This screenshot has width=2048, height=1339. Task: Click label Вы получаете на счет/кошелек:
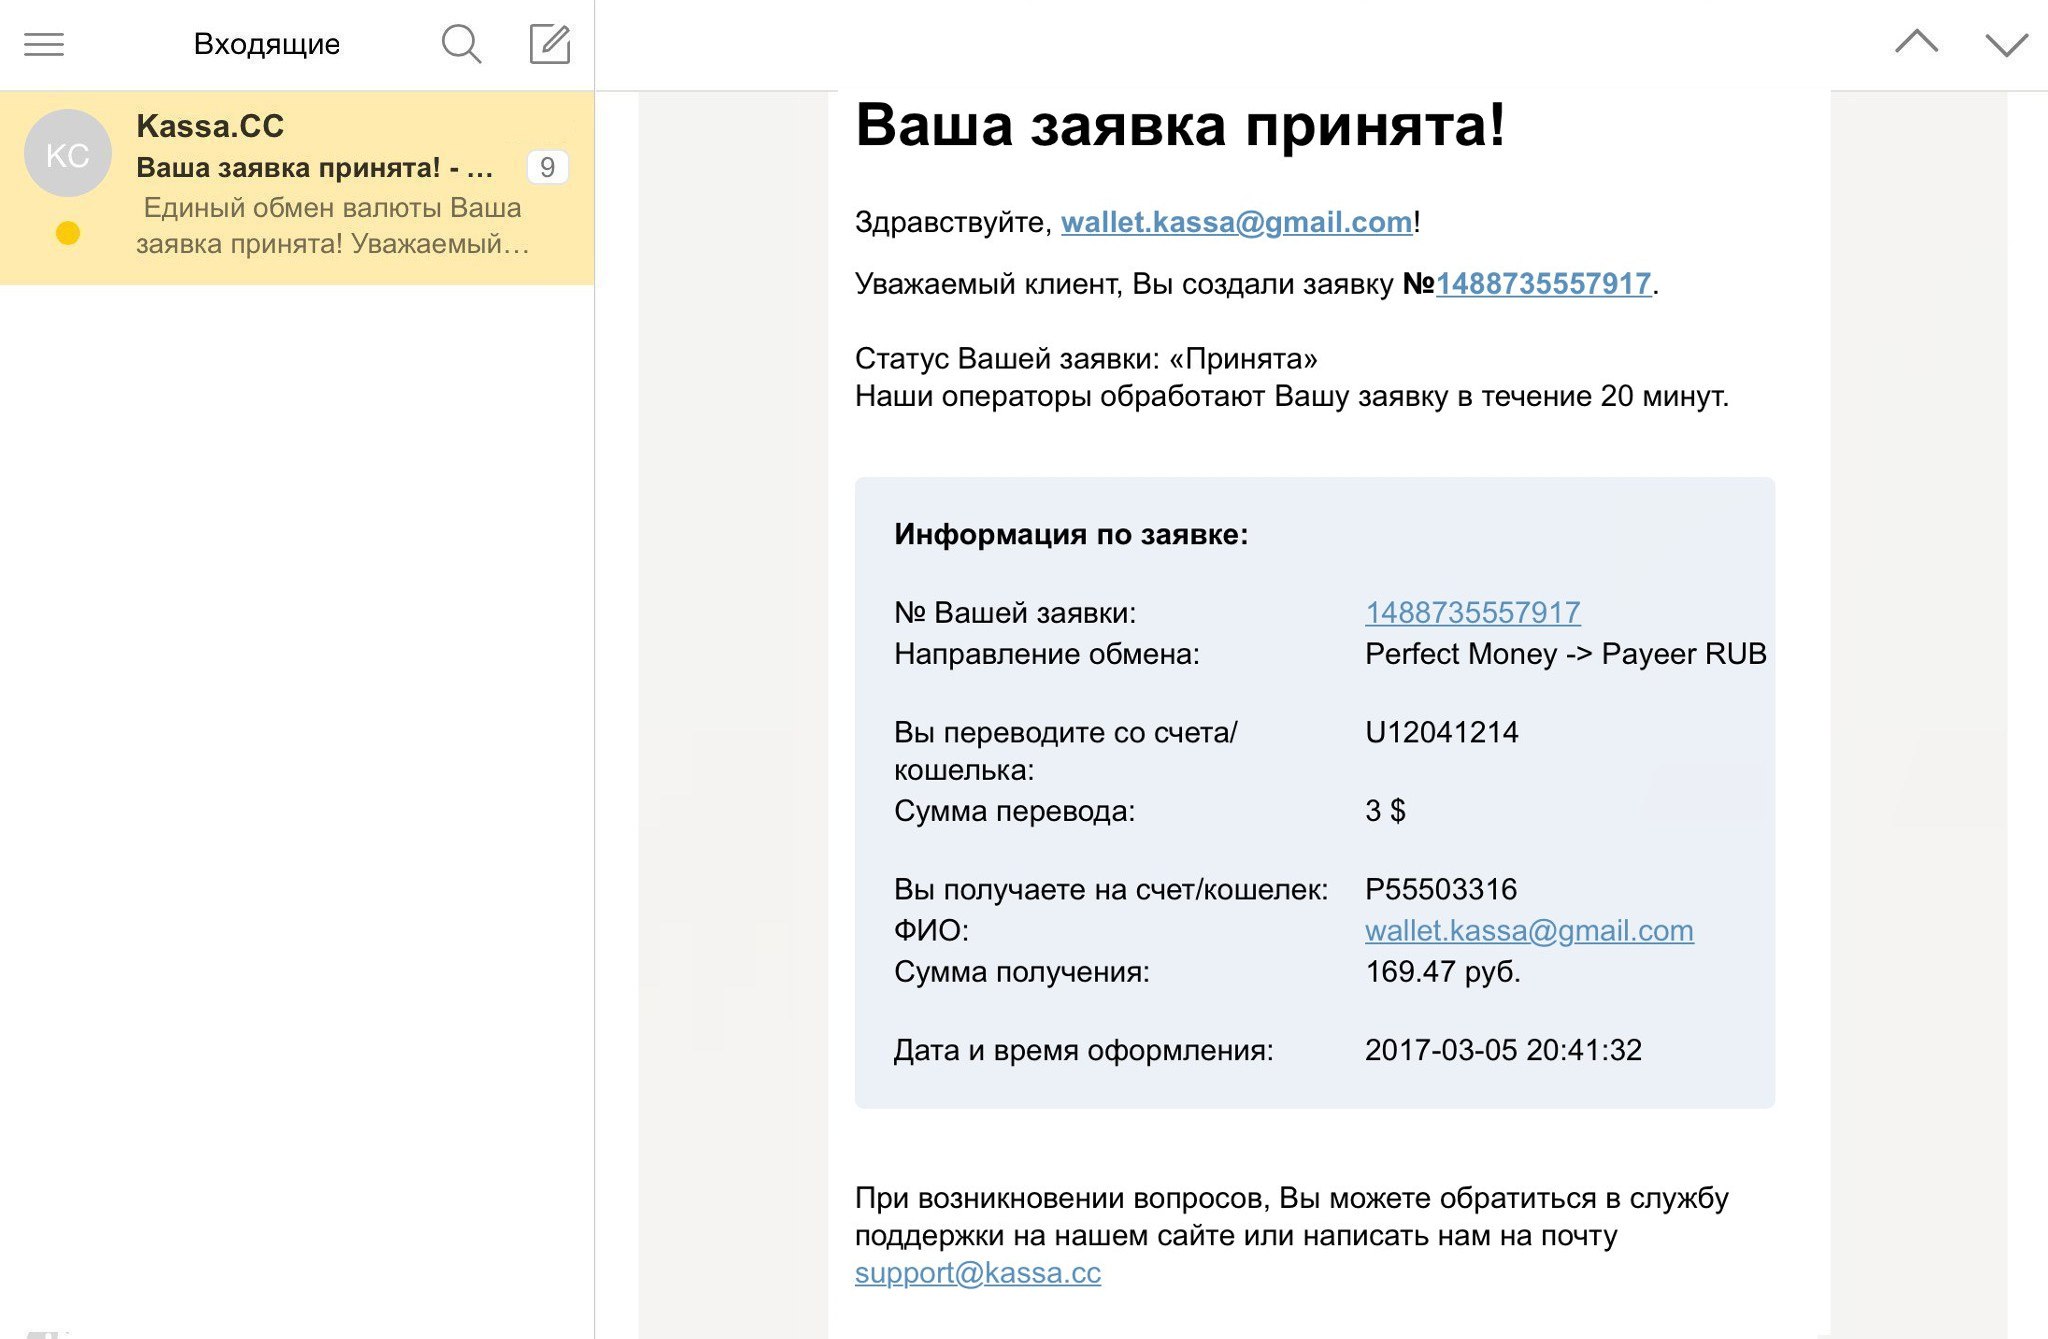1111,889
